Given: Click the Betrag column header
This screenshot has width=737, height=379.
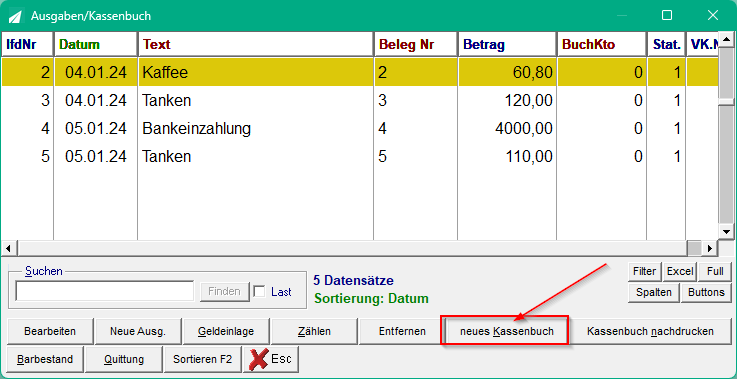Looking at the screenshot, I should tap(507, 45).
